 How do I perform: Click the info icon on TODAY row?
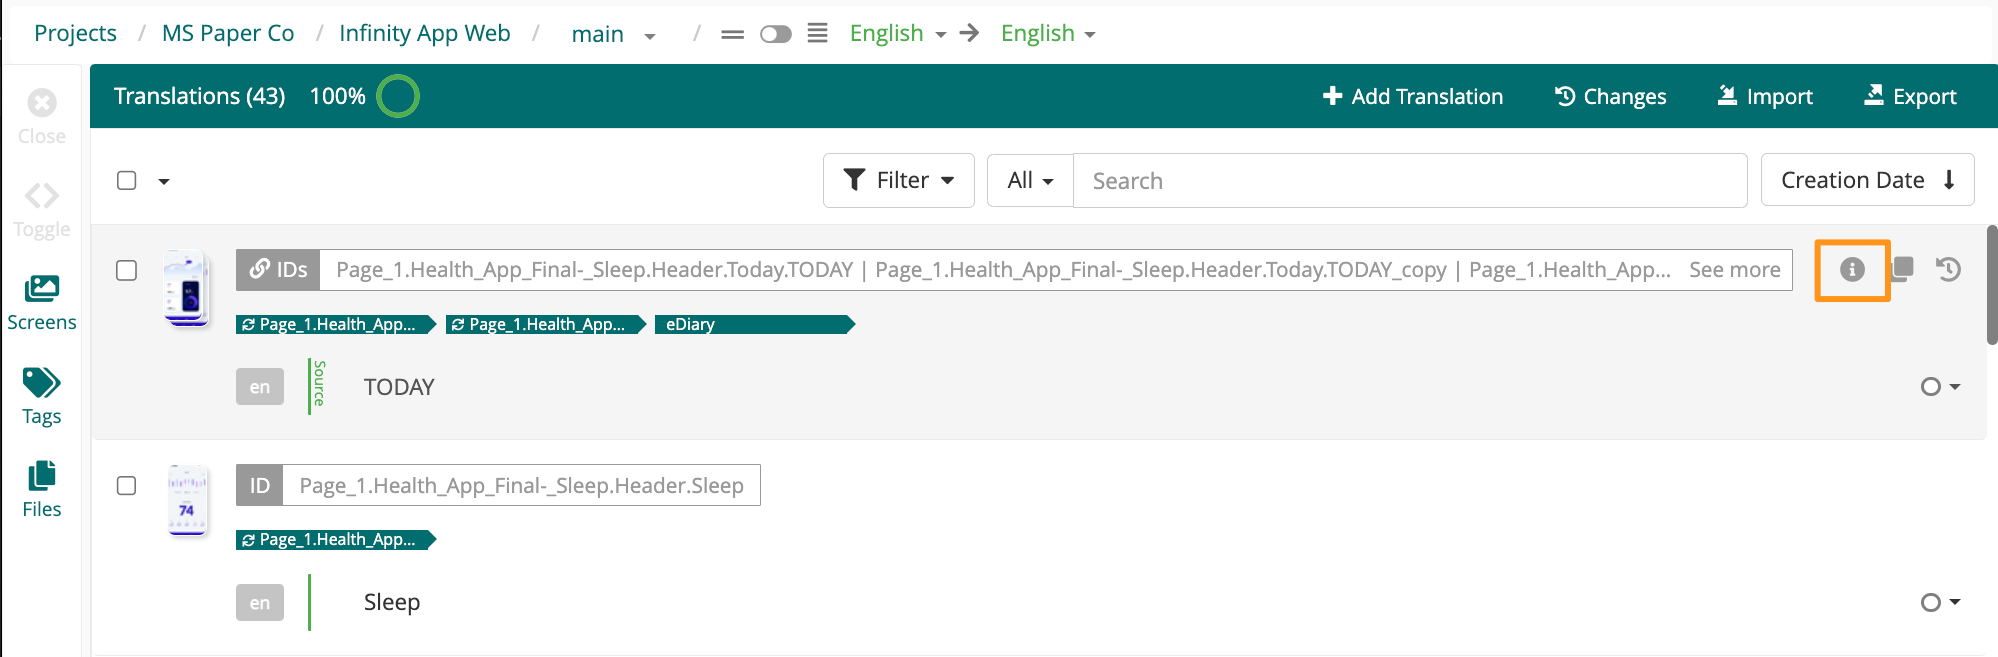[x=1852, y=270]
